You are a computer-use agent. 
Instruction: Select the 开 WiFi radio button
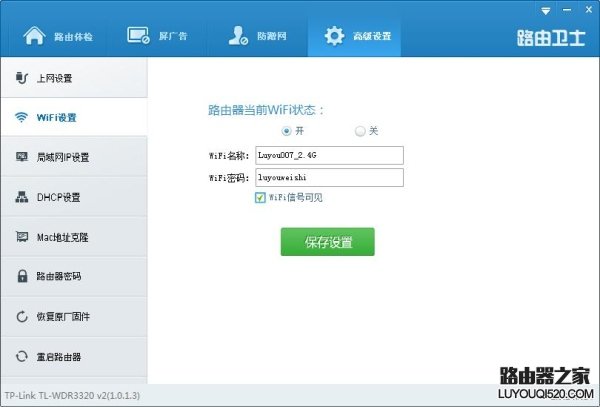[x=286, y=131]
